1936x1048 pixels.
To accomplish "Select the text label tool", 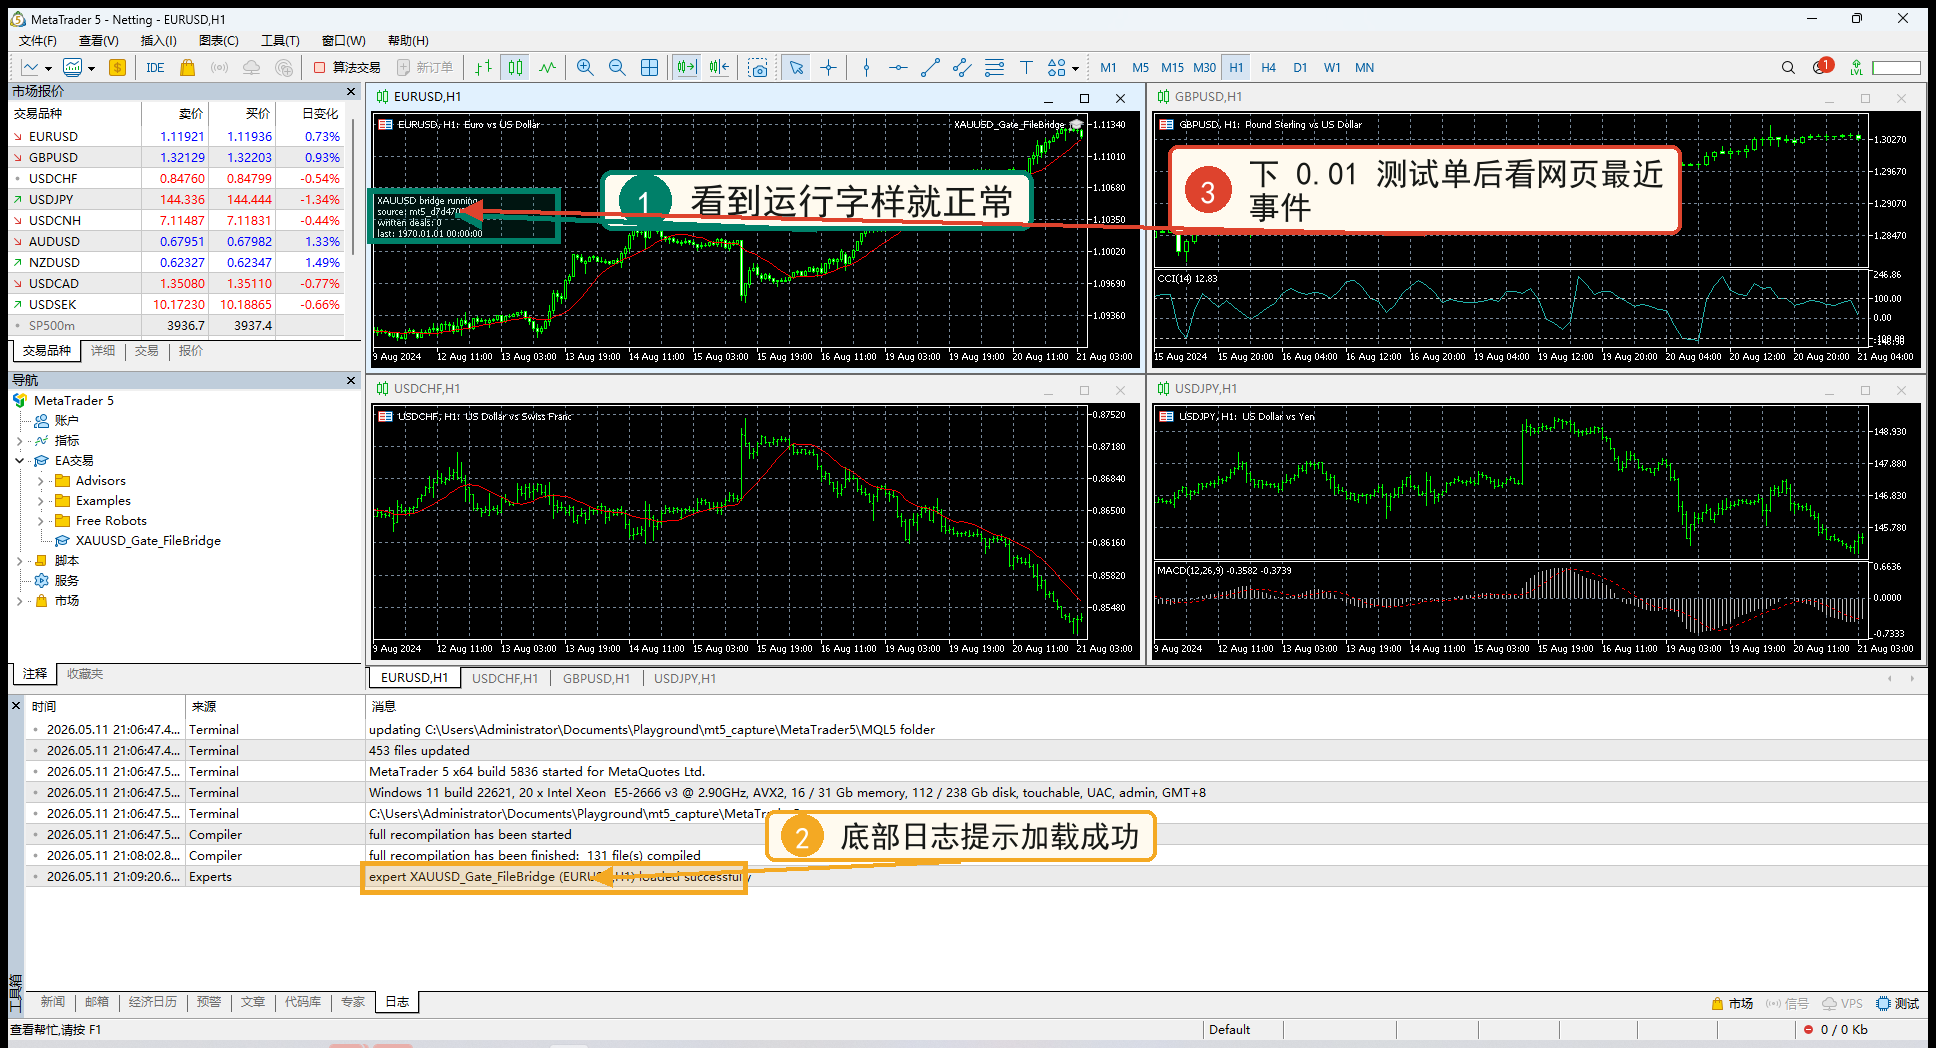I will 1026,68.
